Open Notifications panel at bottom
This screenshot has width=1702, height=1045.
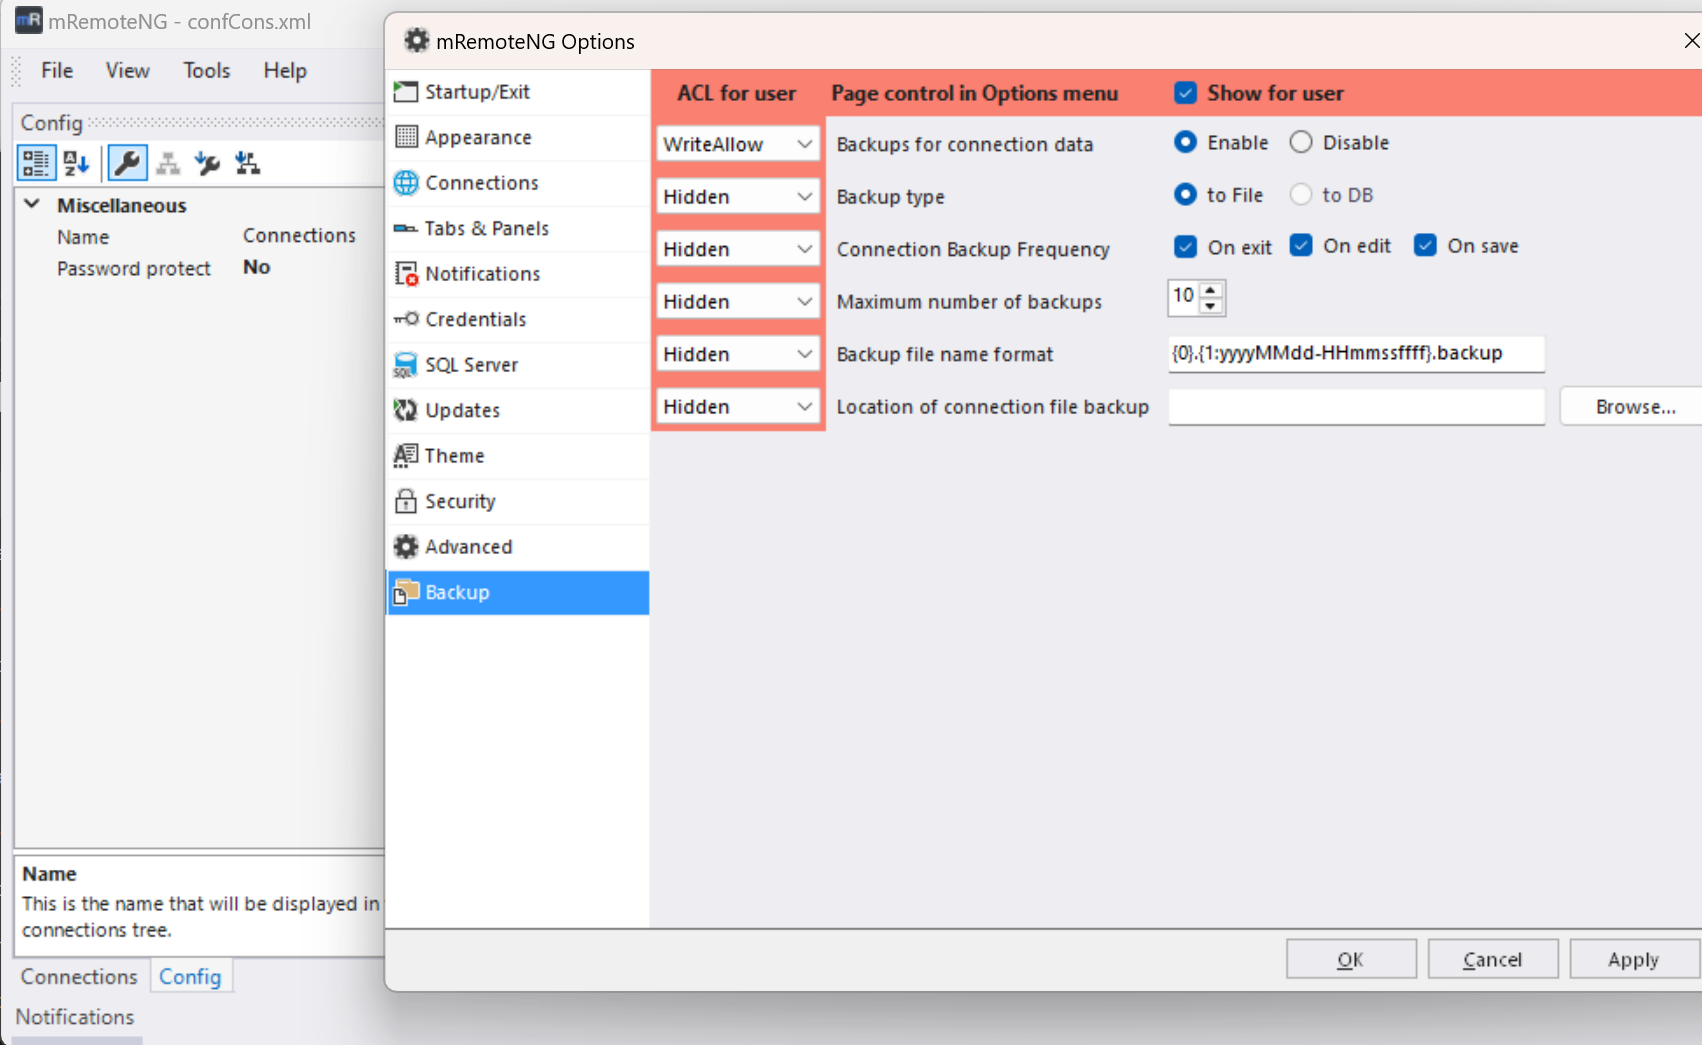[75, 1016]
